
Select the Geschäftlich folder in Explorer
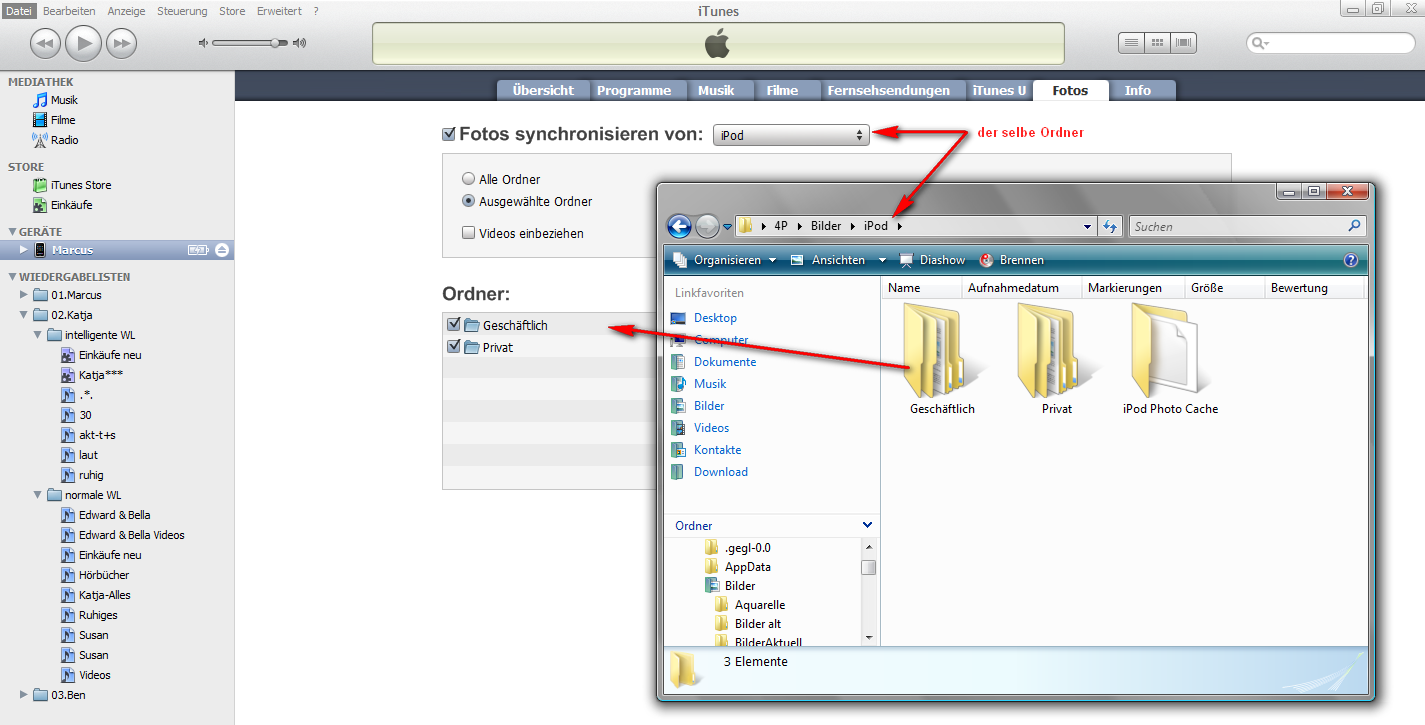942,359
